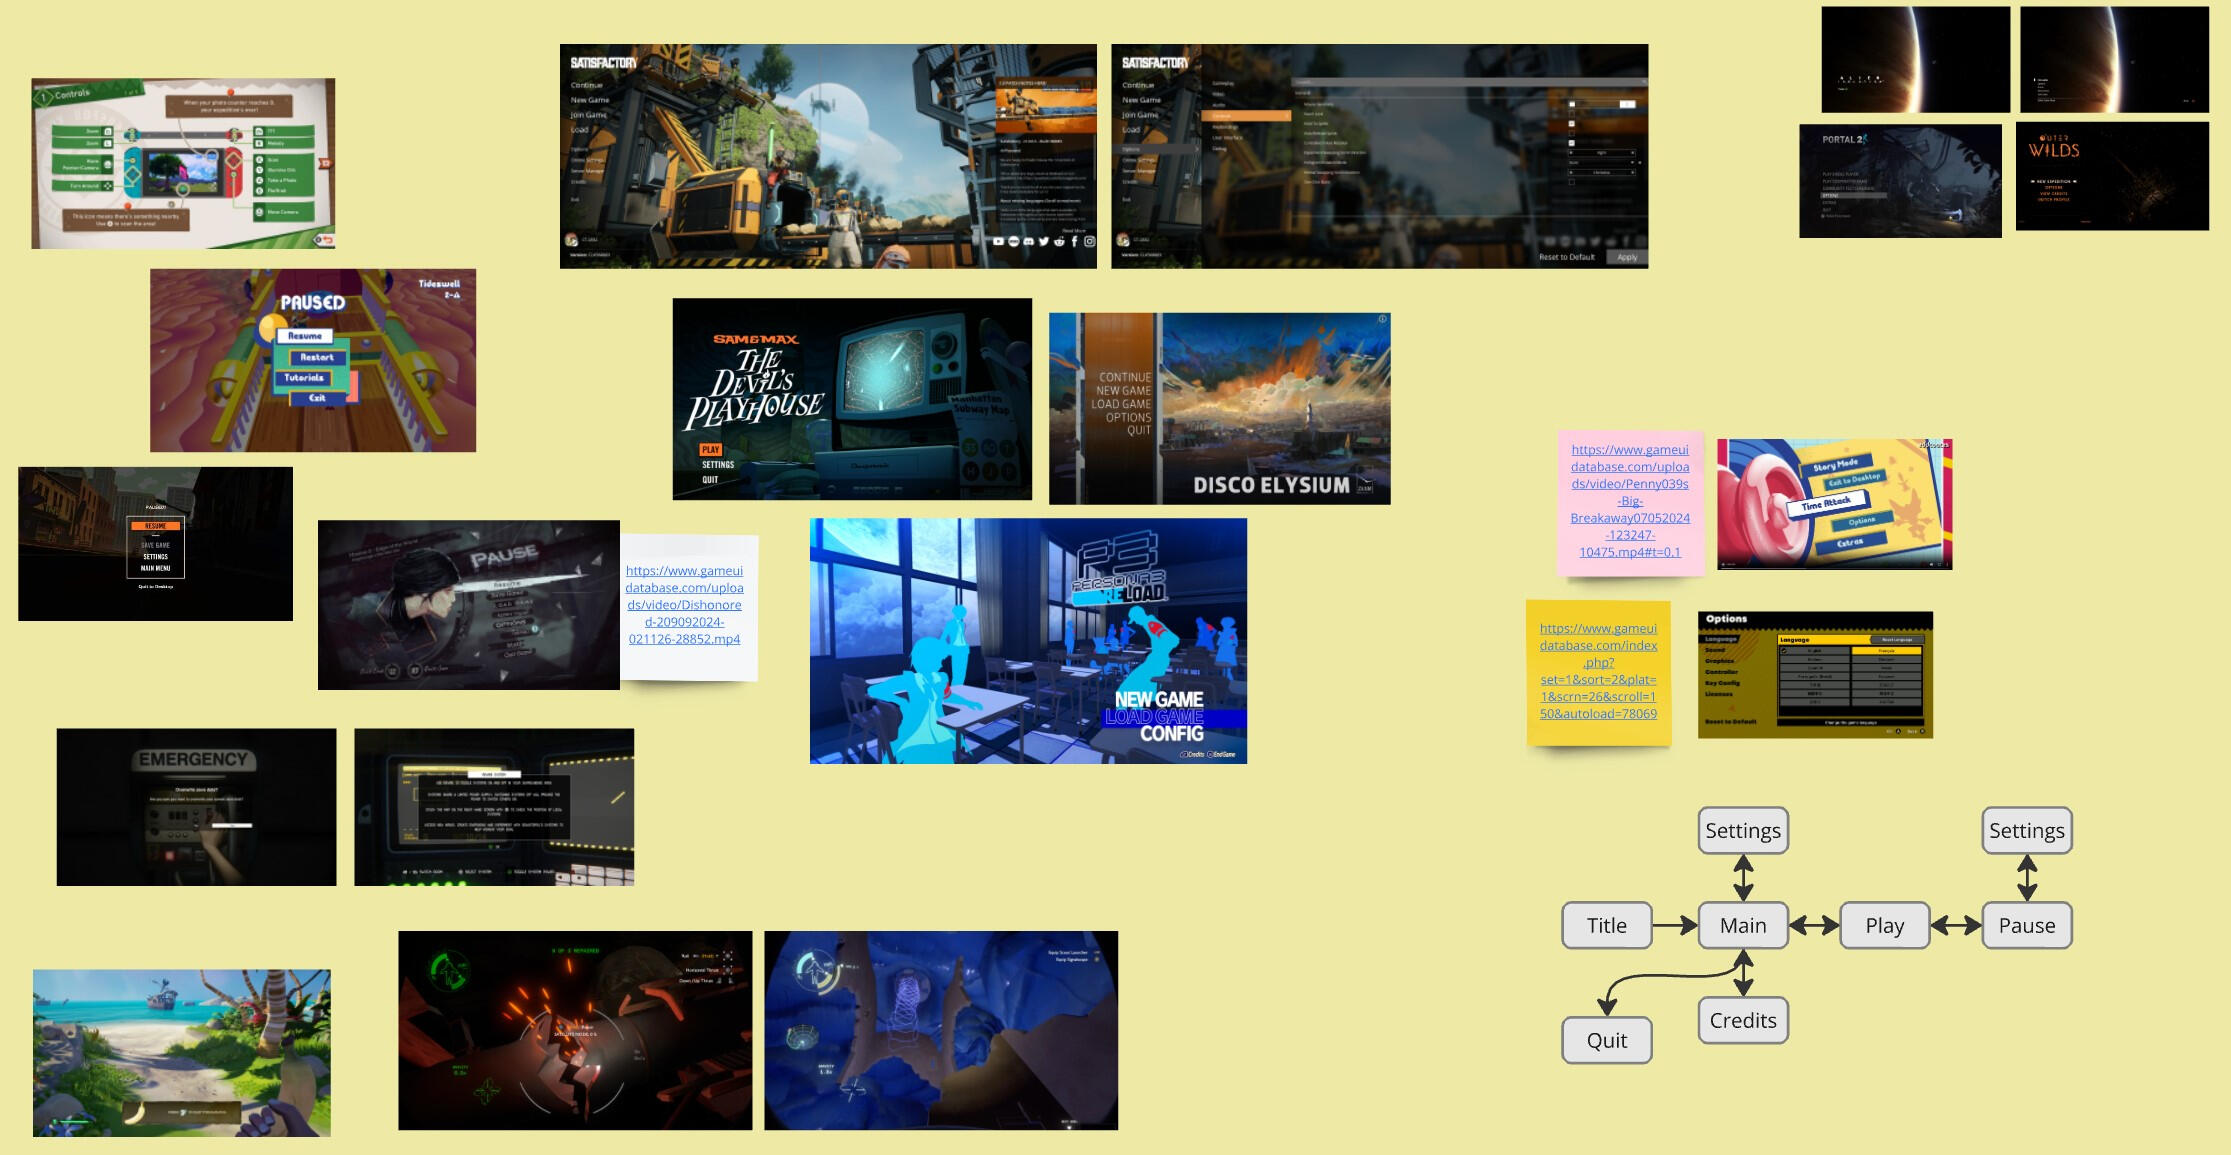Open the Dishonored video link on white note
Image resolution: width=2231 pixels, height=1155 pixels.
[x=684, y=605]
